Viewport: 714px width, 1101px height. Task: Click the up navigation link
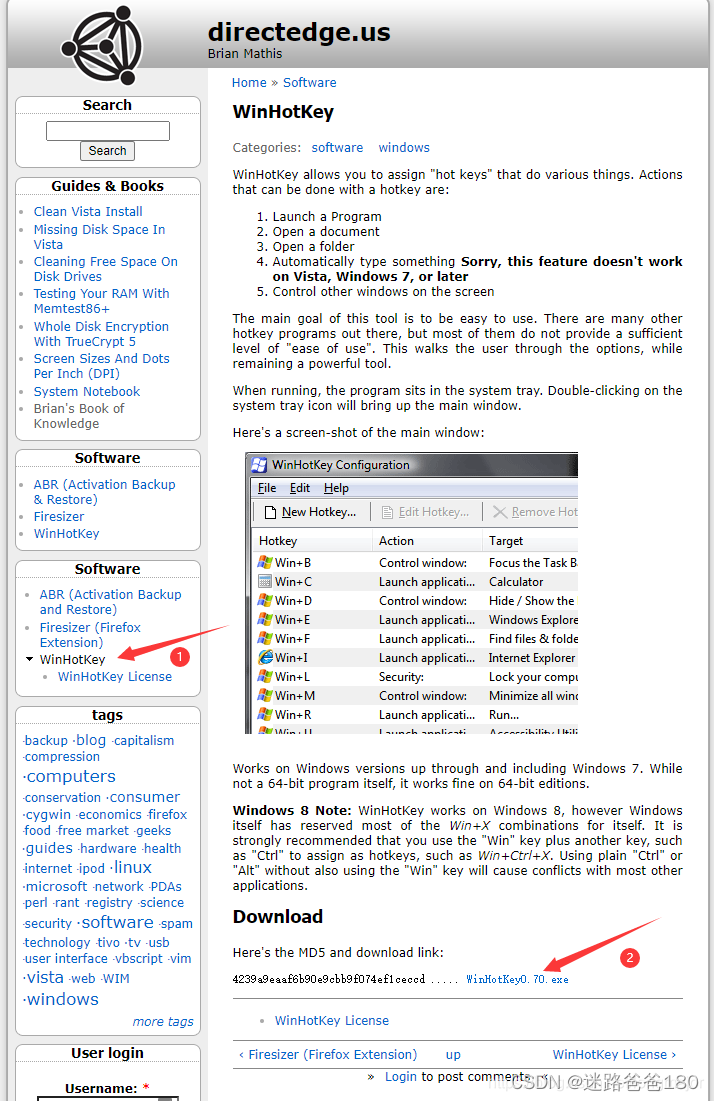click(453, 1055)
